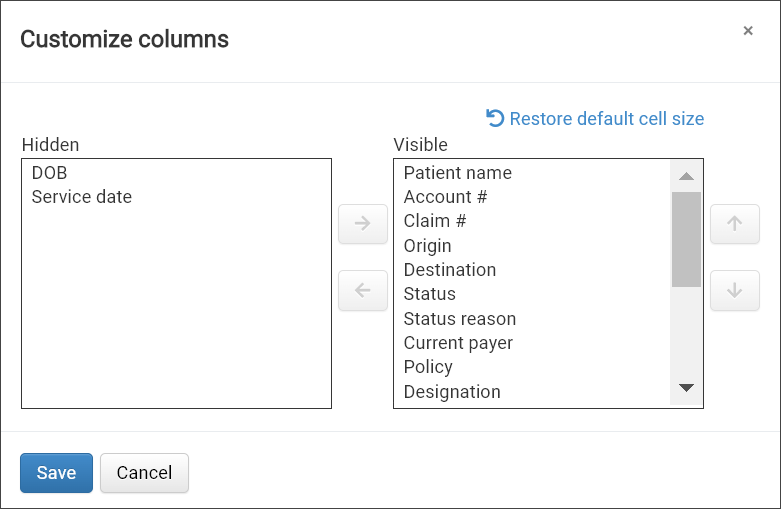Image resolution: width=781 pixels, height=509 pixels.
Task: Pick Status reason in Visible columns
Action: 459,319
